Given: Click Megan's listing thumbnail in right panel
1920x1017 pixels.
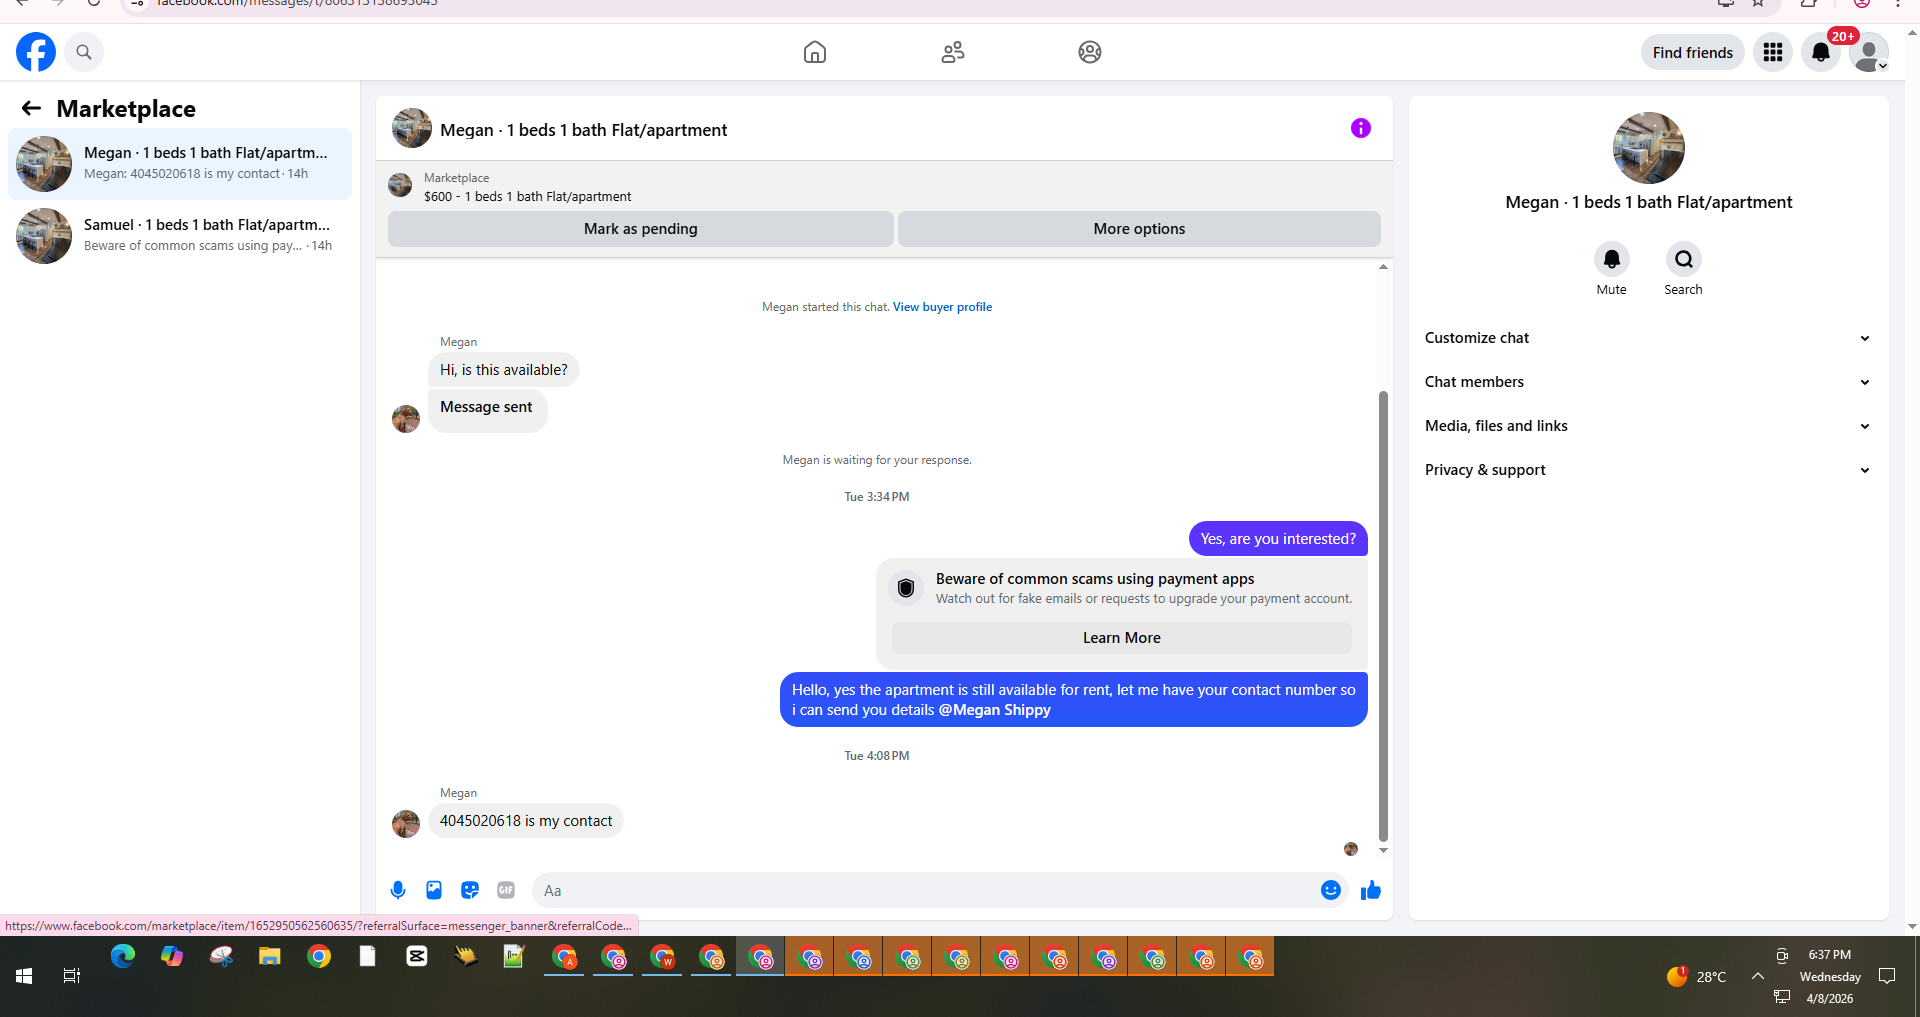Looking at the screenshot, I should click(1648, 148).
